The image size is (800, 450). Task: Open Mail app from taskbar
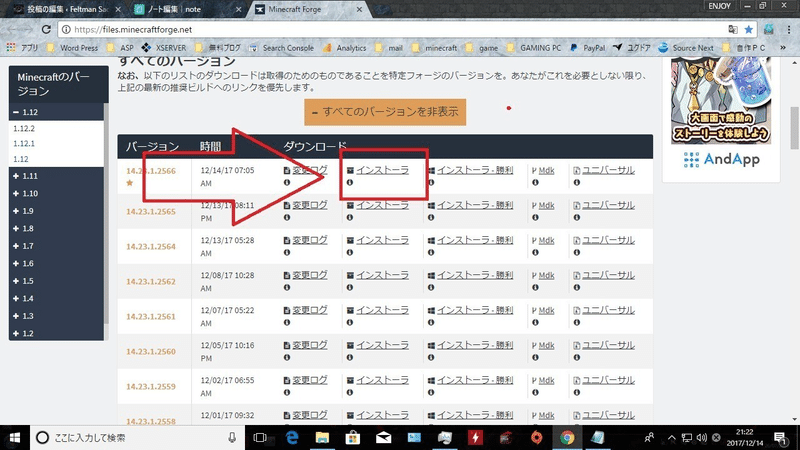point(383,438)
